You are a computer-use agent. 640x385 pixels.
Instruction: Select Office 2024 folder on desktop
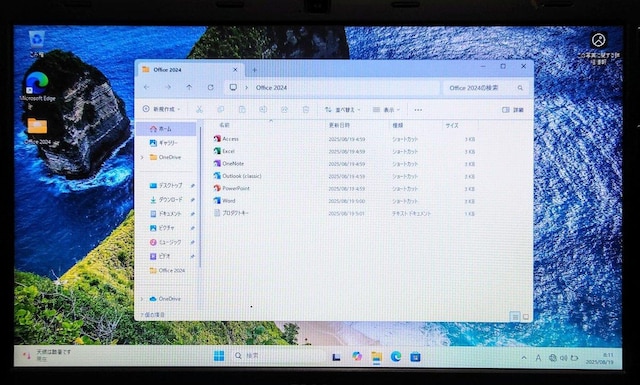(38, 131)
